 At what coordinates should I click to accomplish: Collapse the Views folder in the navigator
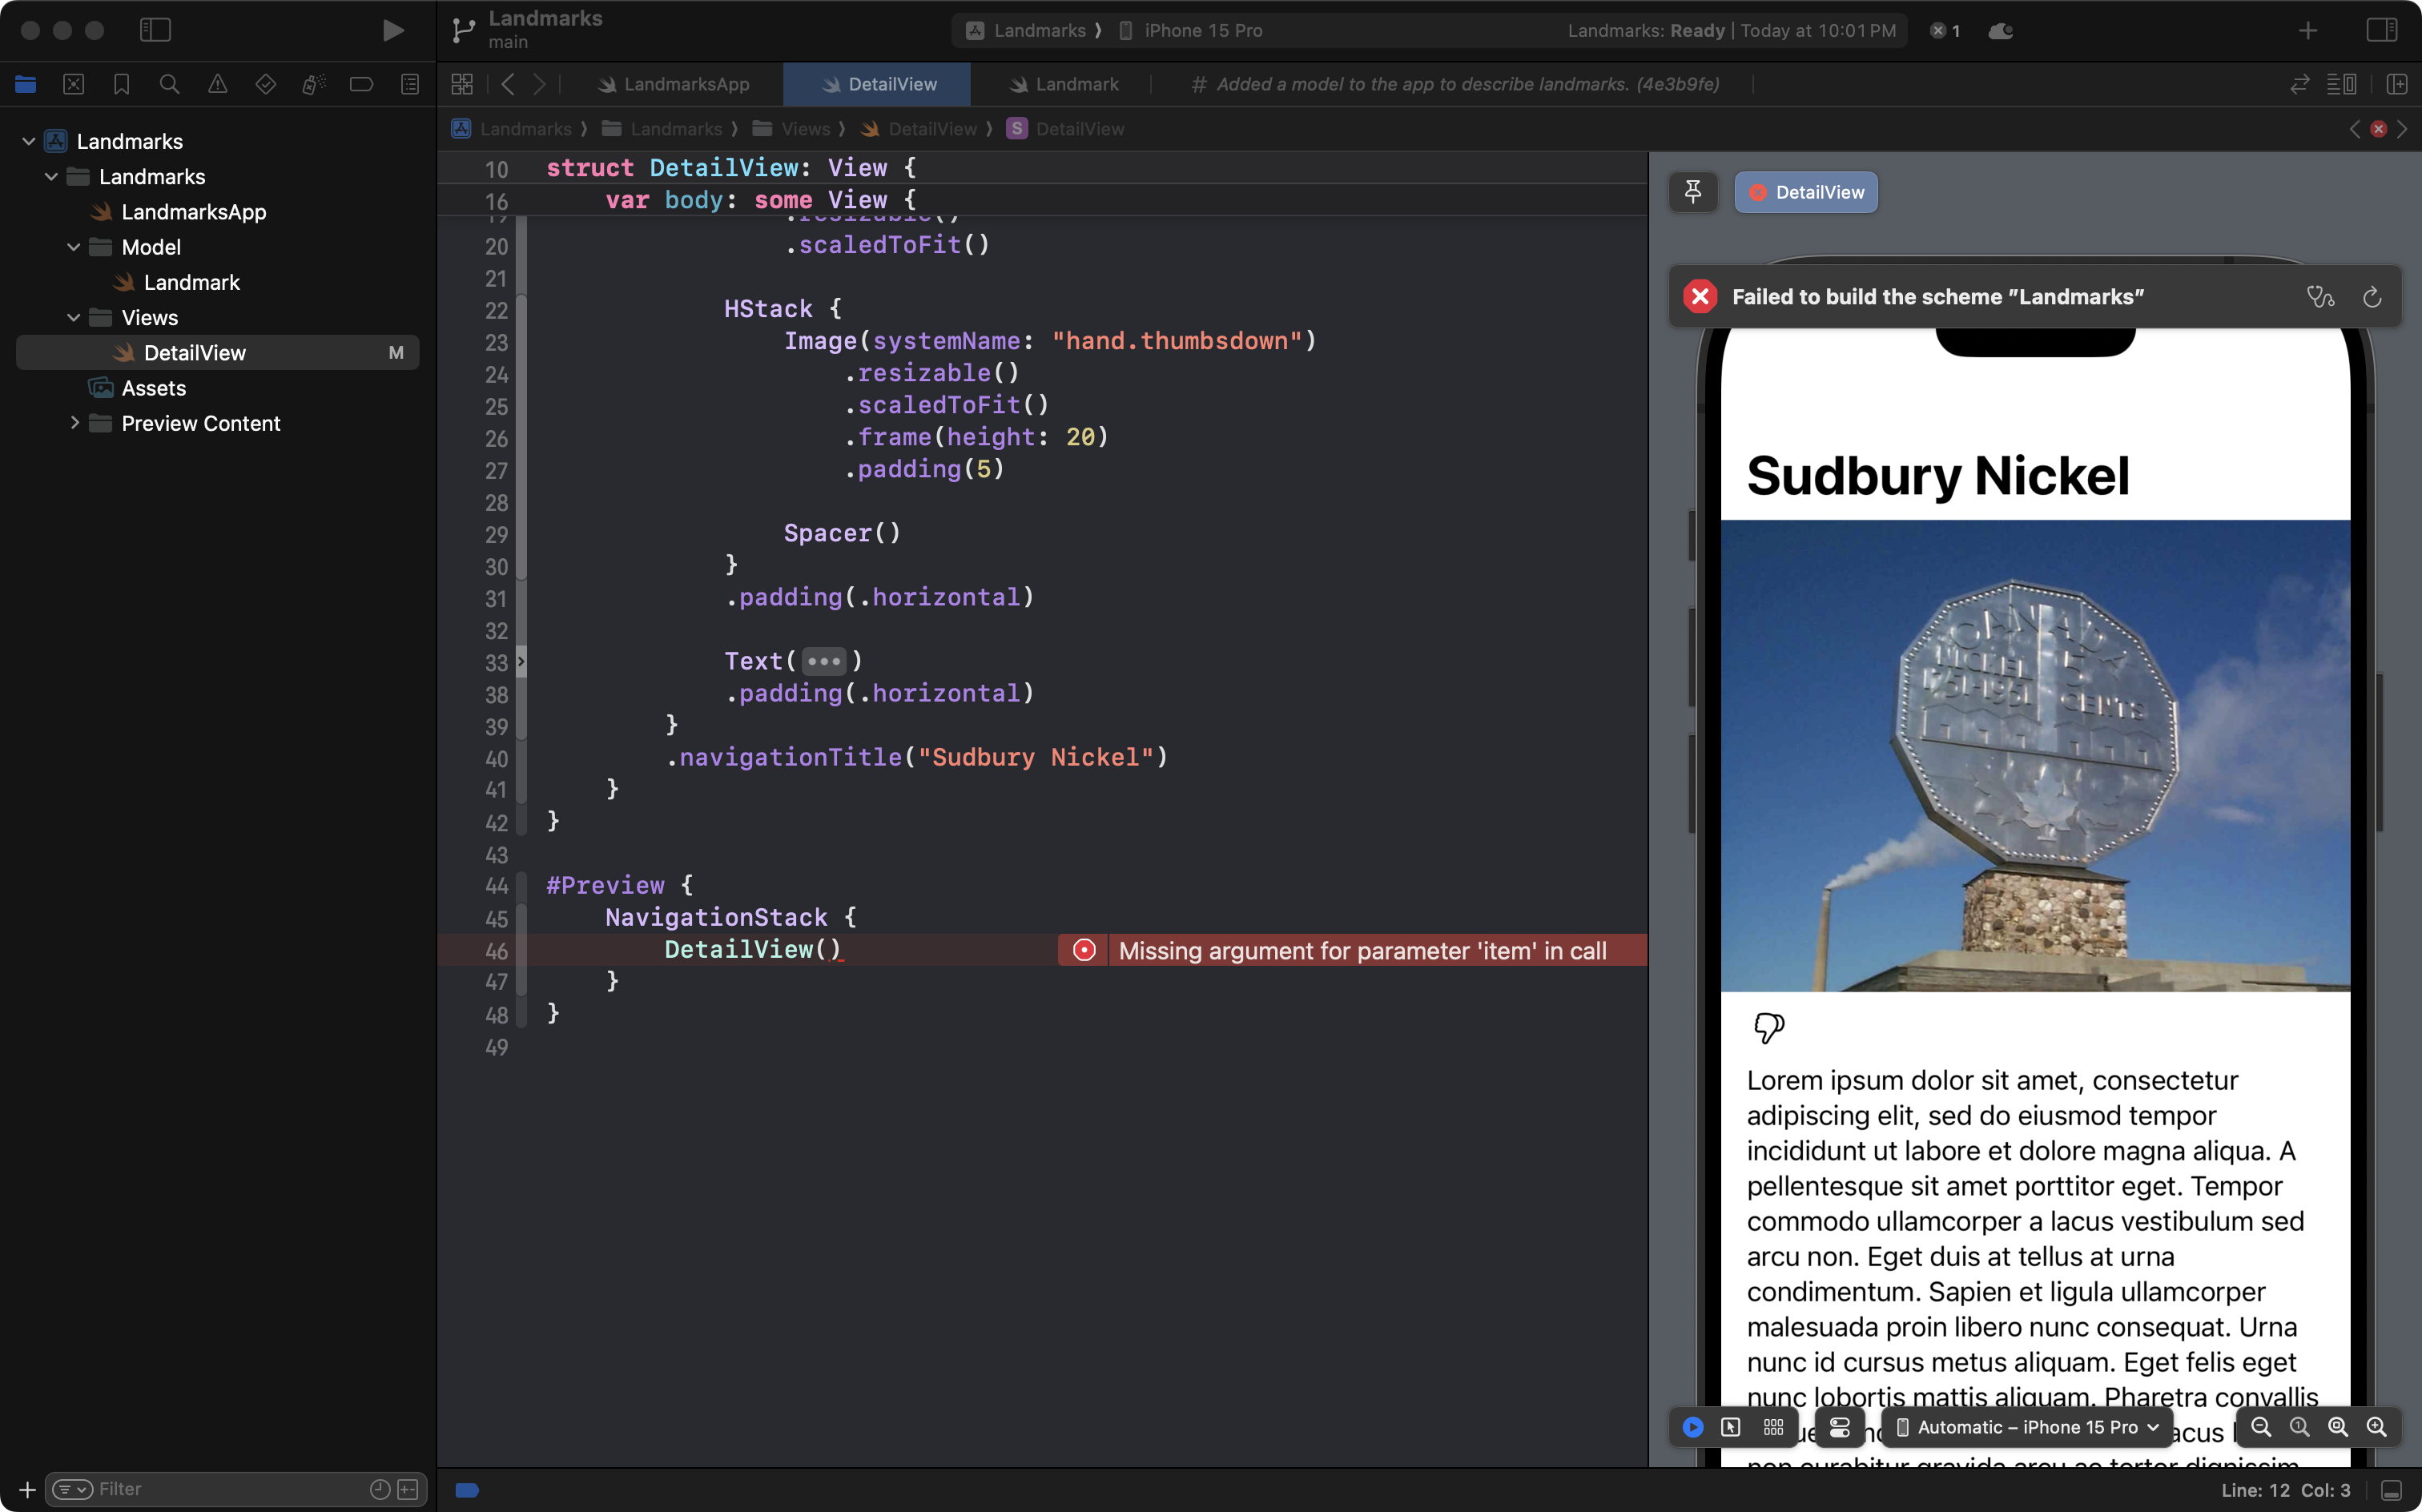(x=73, y=317)
